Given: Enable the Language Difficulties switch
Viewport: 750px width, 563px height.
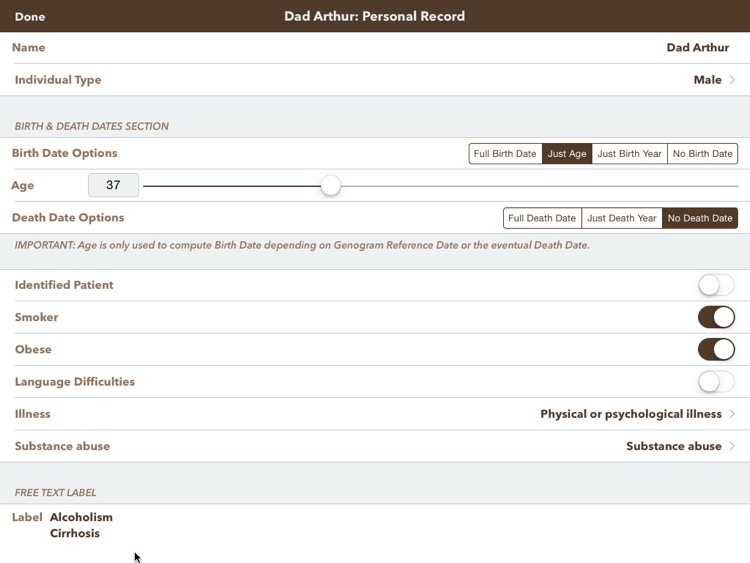Looking at the screenshot, I should (716, 381).
